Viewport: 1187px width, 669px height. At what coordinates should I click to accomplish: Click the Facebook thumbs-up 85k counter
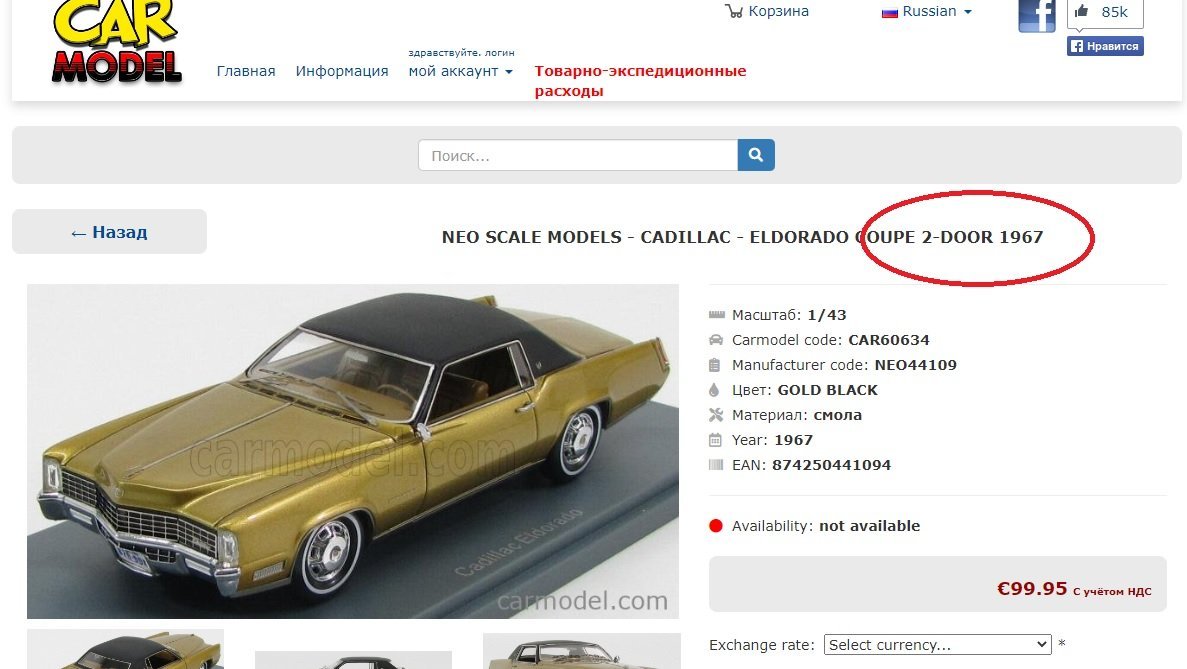click(1104, 13)
